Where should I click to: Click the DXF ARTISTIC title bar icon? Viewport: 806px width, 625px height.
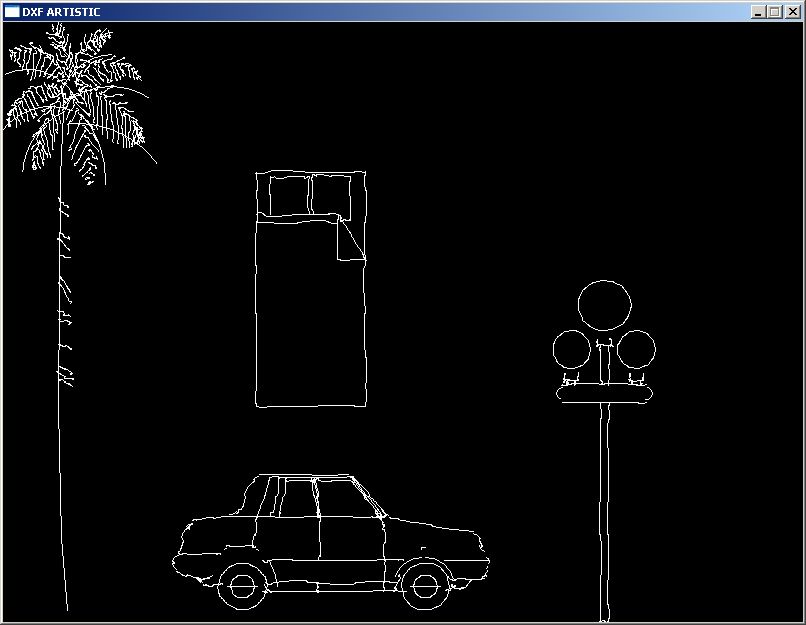[x=12, y=12]
